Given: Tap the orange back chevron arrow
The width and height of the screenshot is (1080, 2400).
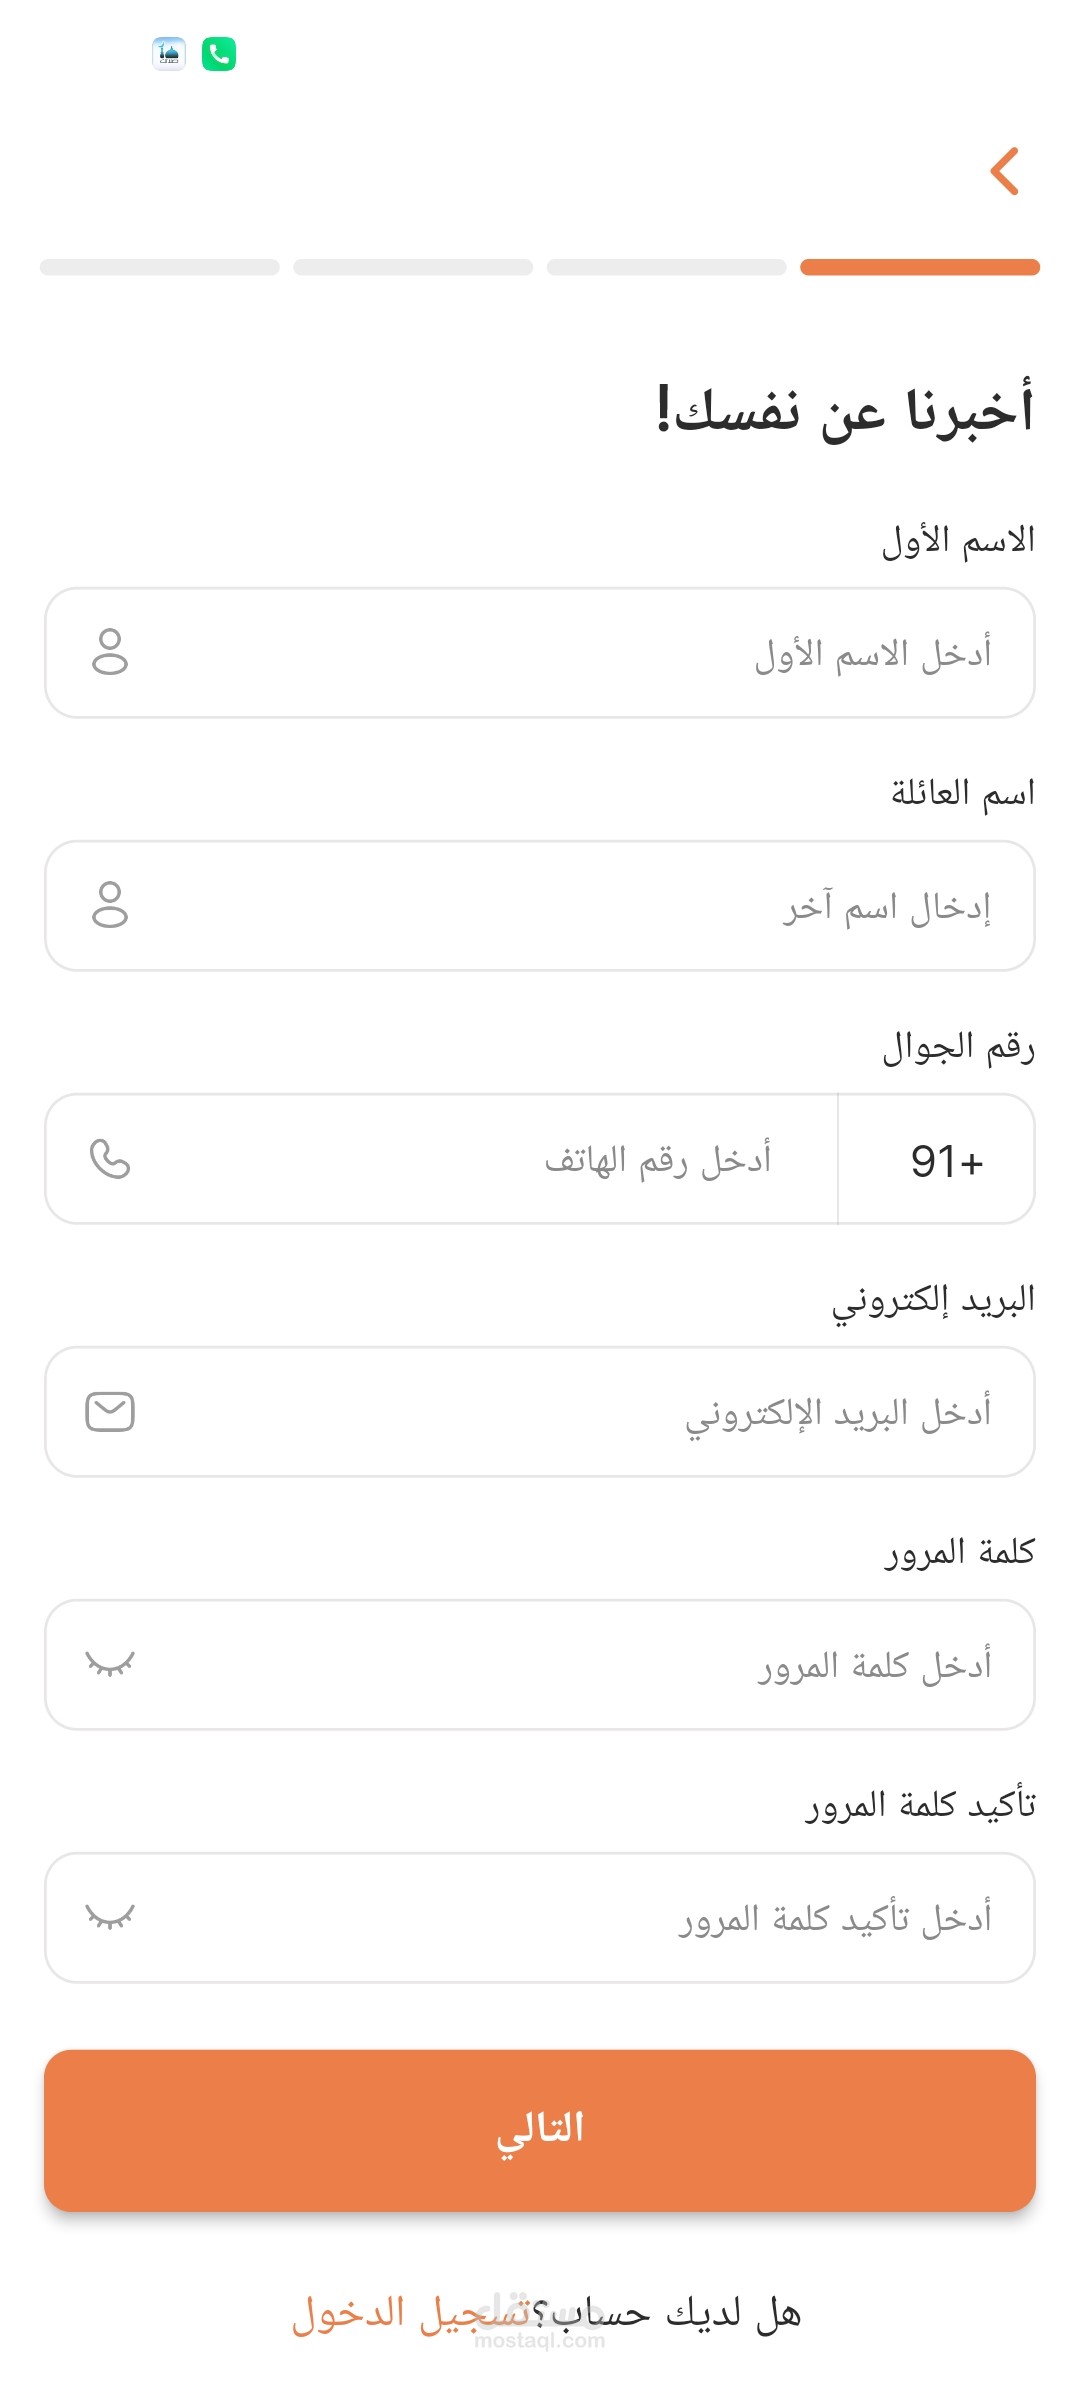Looking at the screenshot, I should (1005, 171).
